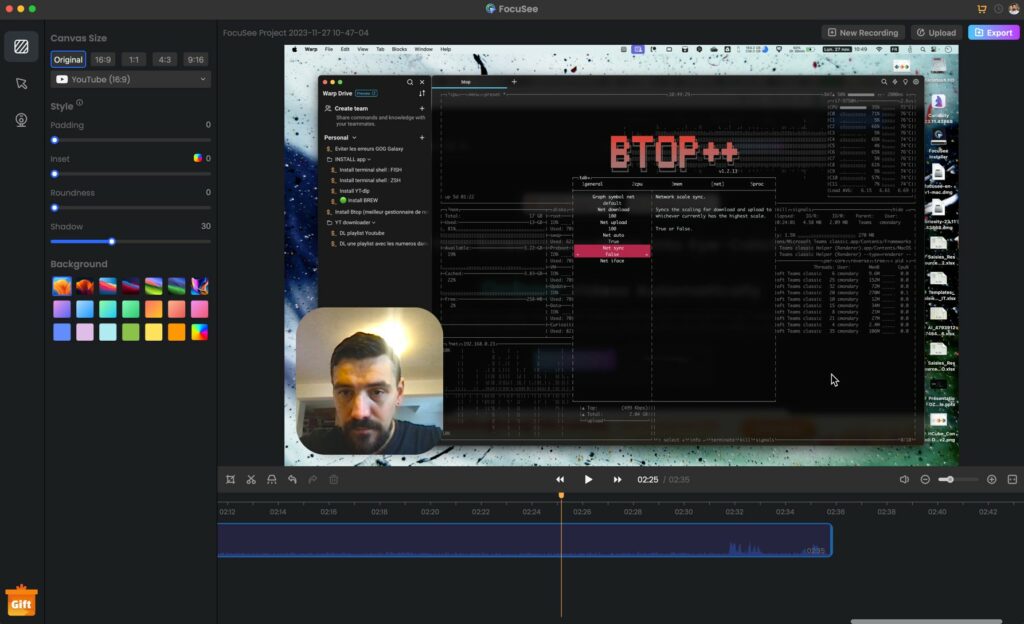Click the timeline zoom slider handle
The image size is (1024, 624).
(950, 480)
